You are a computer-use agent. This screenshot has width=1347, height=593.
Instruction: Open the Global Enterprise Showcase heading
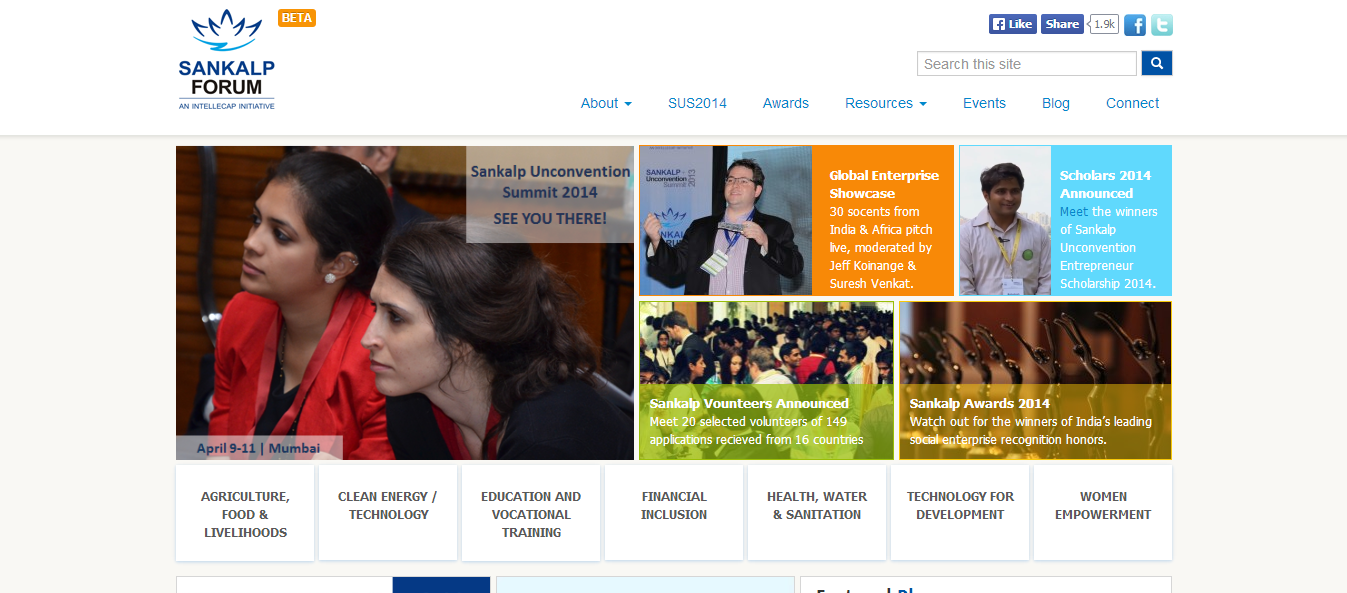click(x=884, y=184)
